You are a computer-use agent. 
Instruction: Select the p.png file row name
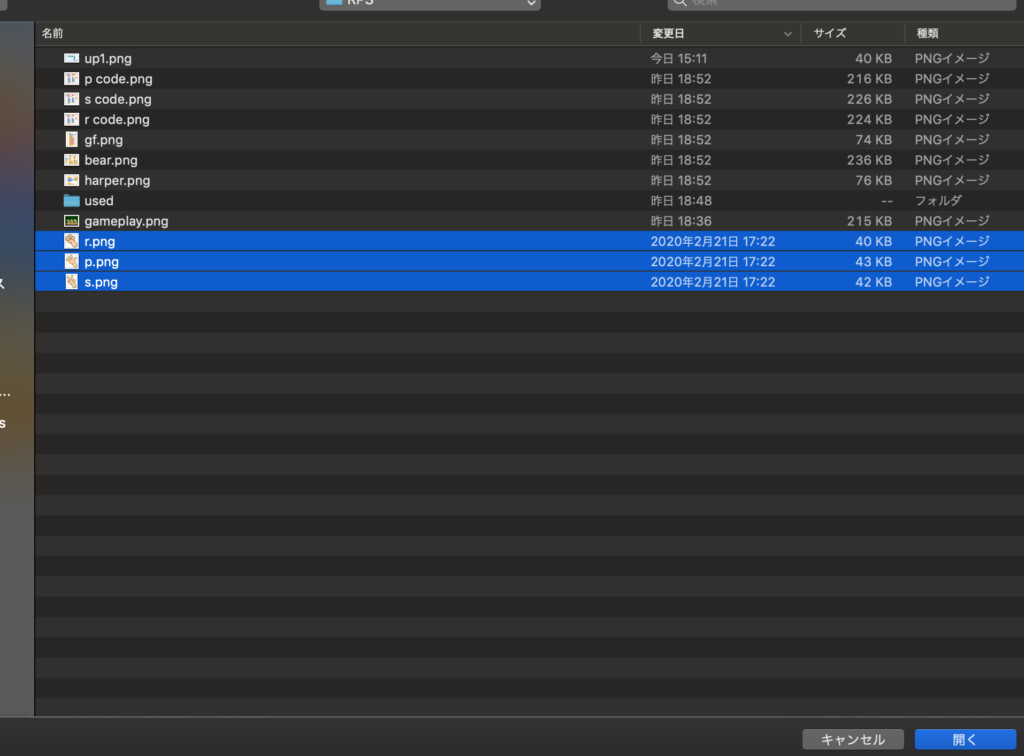click(101, 262)
